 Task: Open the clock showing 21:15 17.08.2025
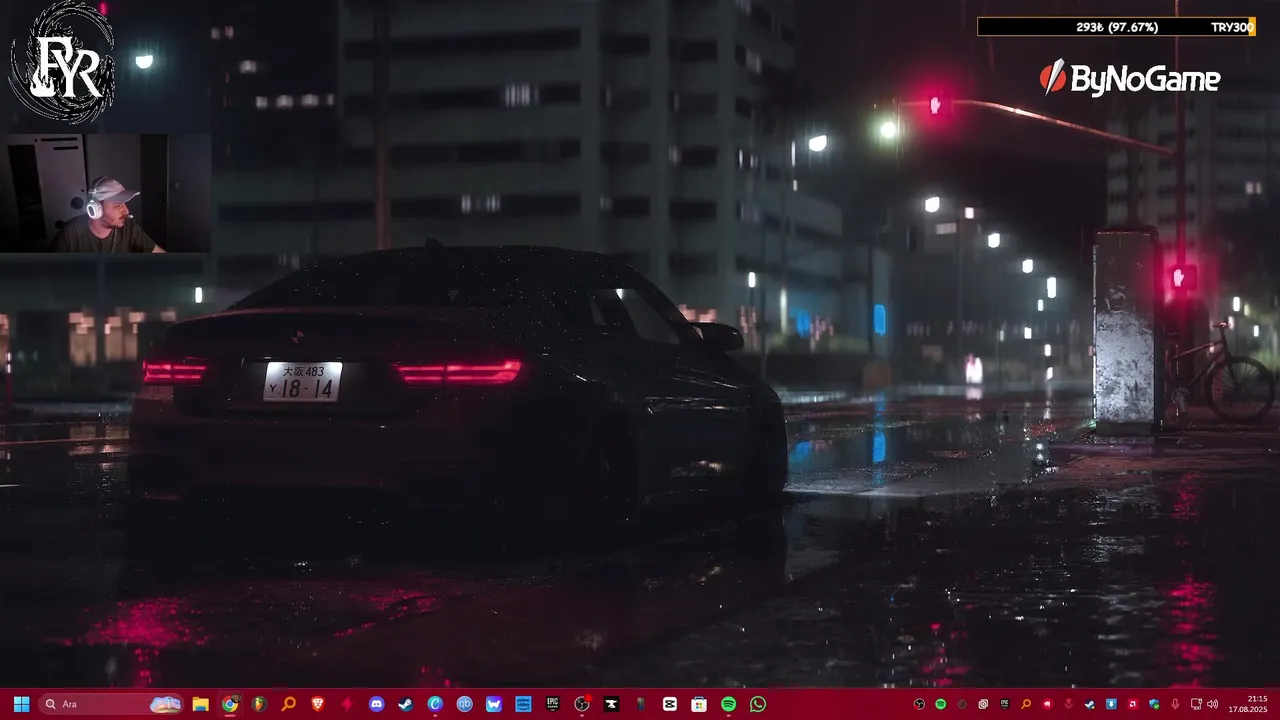(1248, 704)
